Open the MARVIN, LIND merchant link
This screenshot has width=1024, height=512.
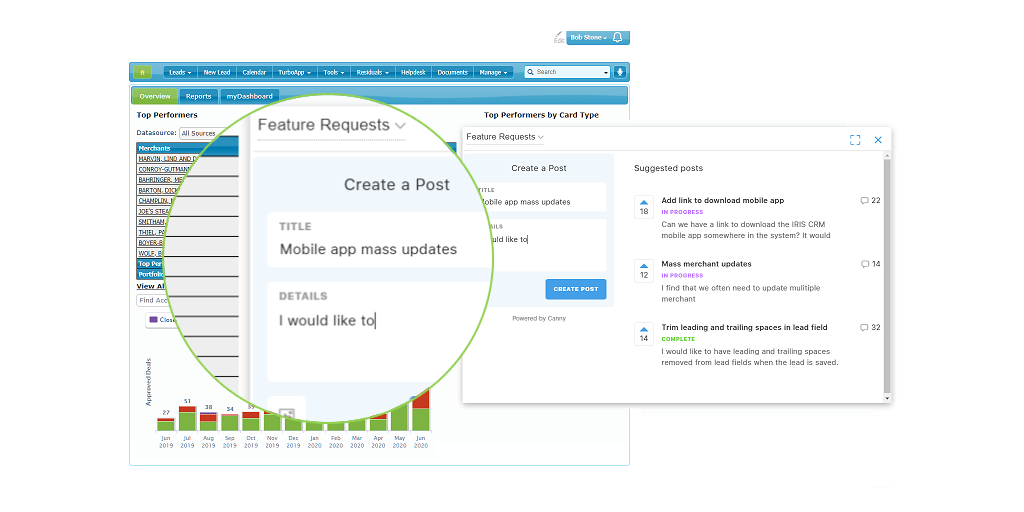[168, 159]
